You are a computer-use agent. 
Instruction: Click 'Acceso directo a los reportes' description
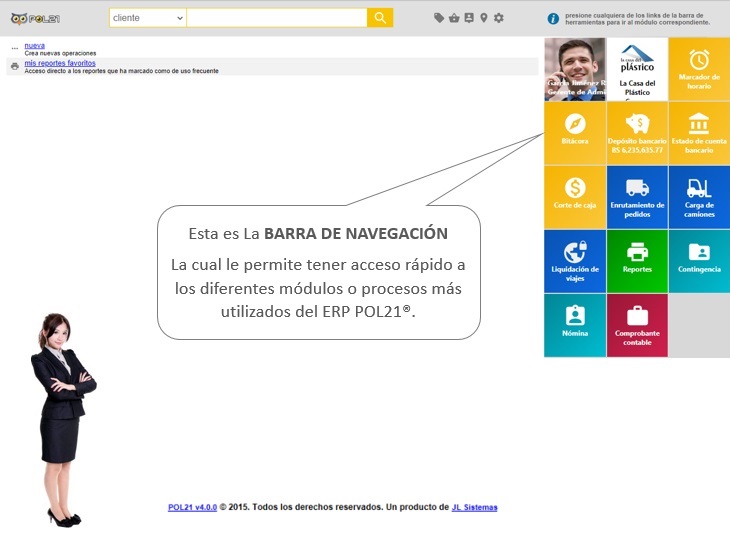(x=122, y=71)
